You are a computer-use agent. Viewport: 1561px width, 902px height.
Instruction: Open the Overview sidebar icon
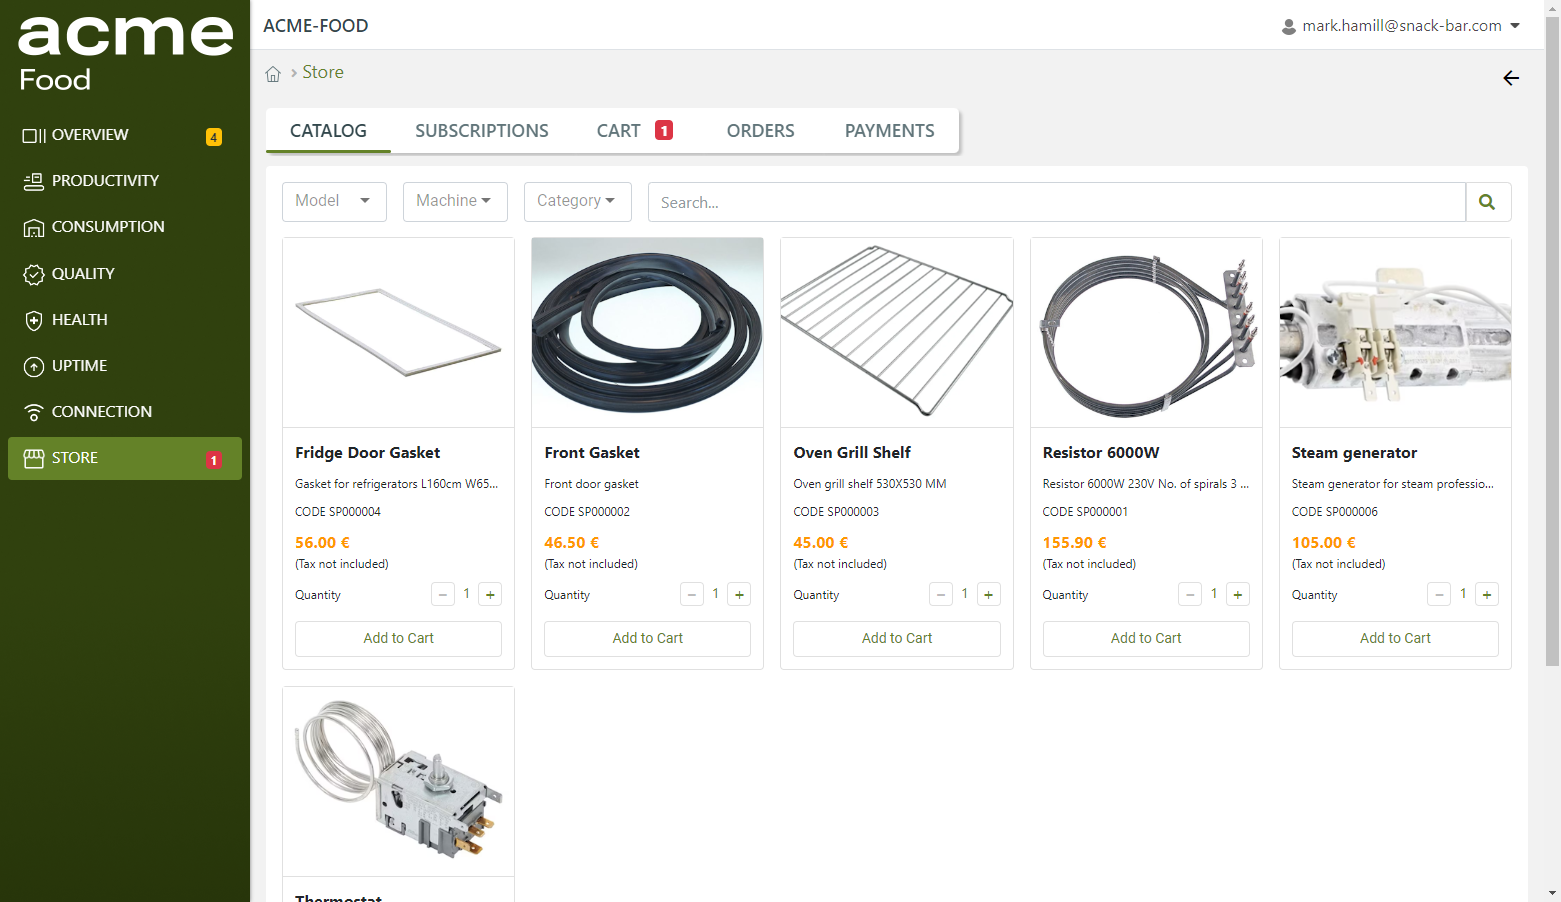coord(34,135)
